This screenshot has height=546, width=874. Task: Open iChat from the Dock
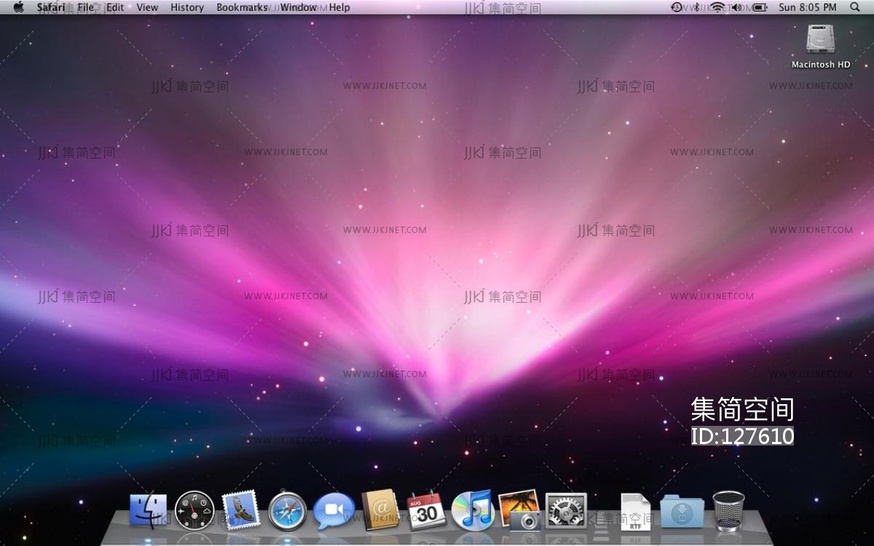(x=333, y=510)
